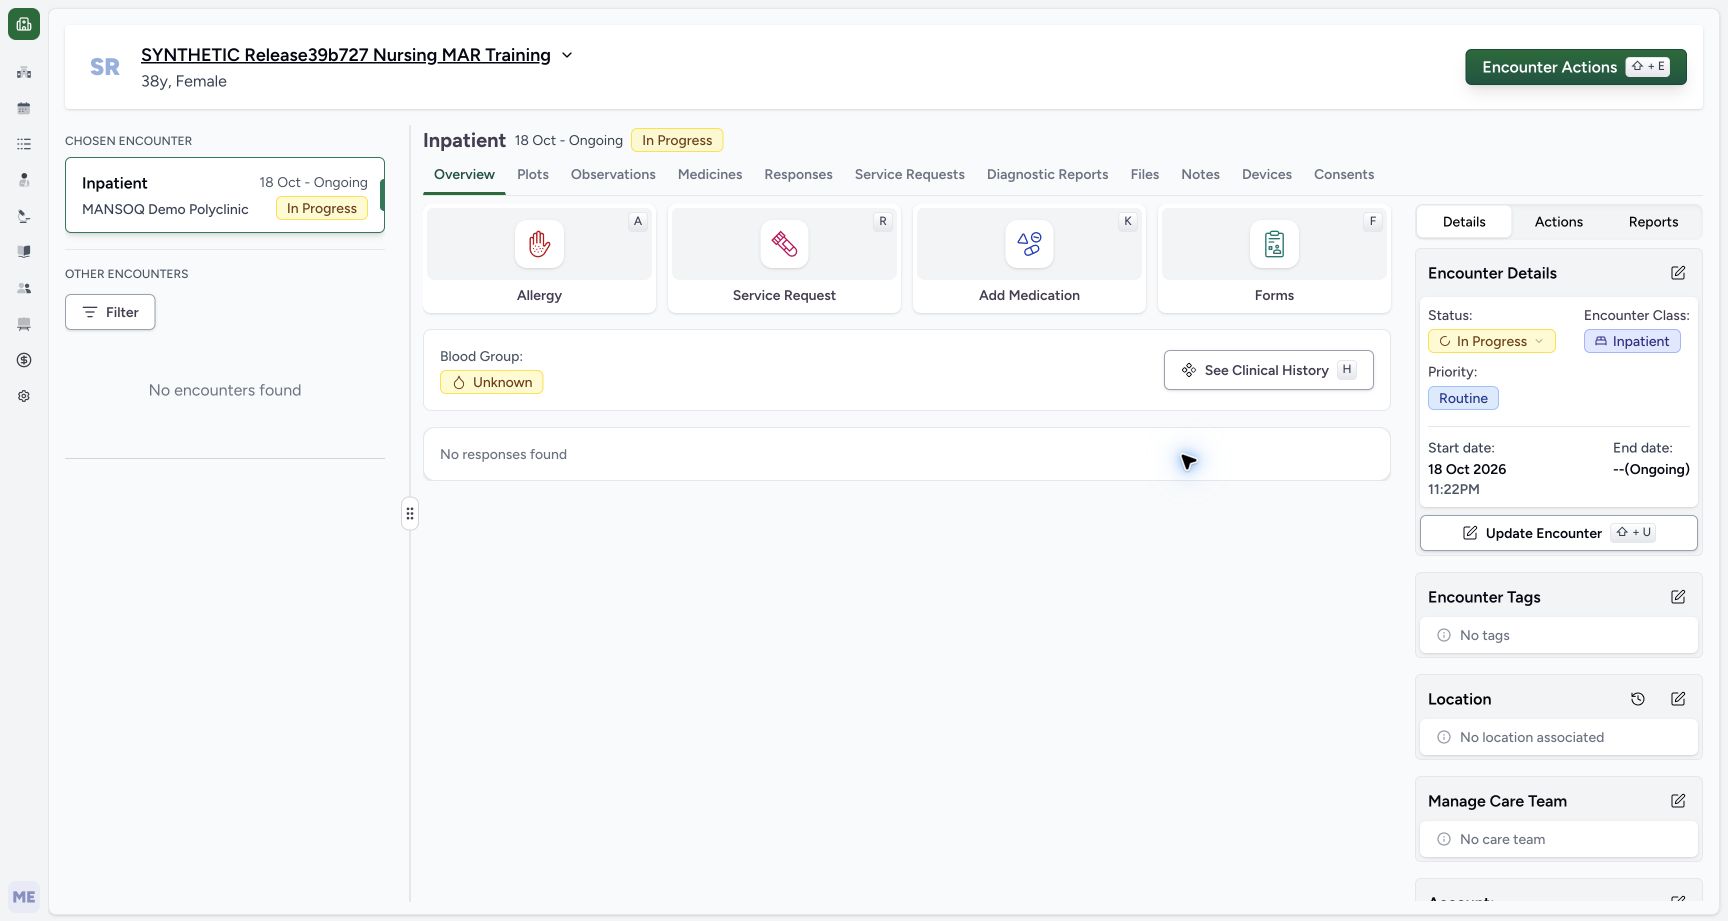Select the Add Medication pills icon
The width and height of the screenshot is (1728, 921).
click(1029, 244)
